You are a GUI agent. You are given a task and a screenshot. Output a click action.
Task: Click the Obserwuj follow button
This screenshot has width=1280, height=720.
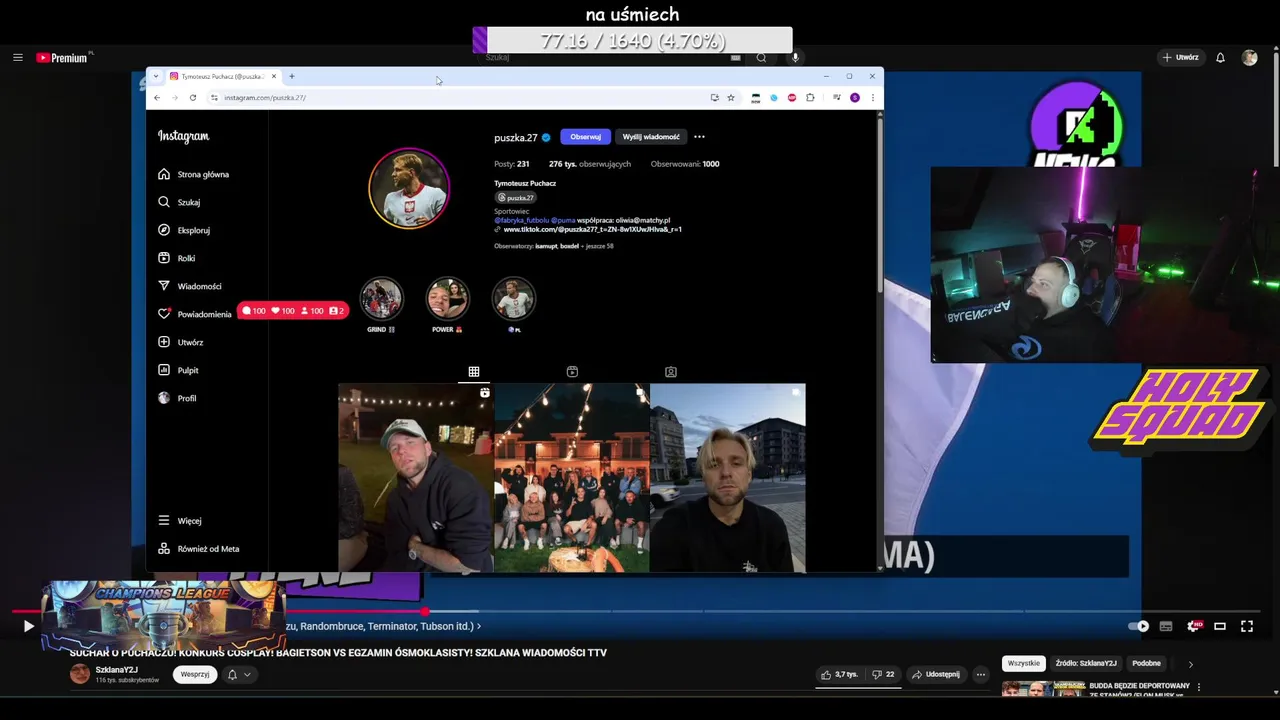click(585, 137)
